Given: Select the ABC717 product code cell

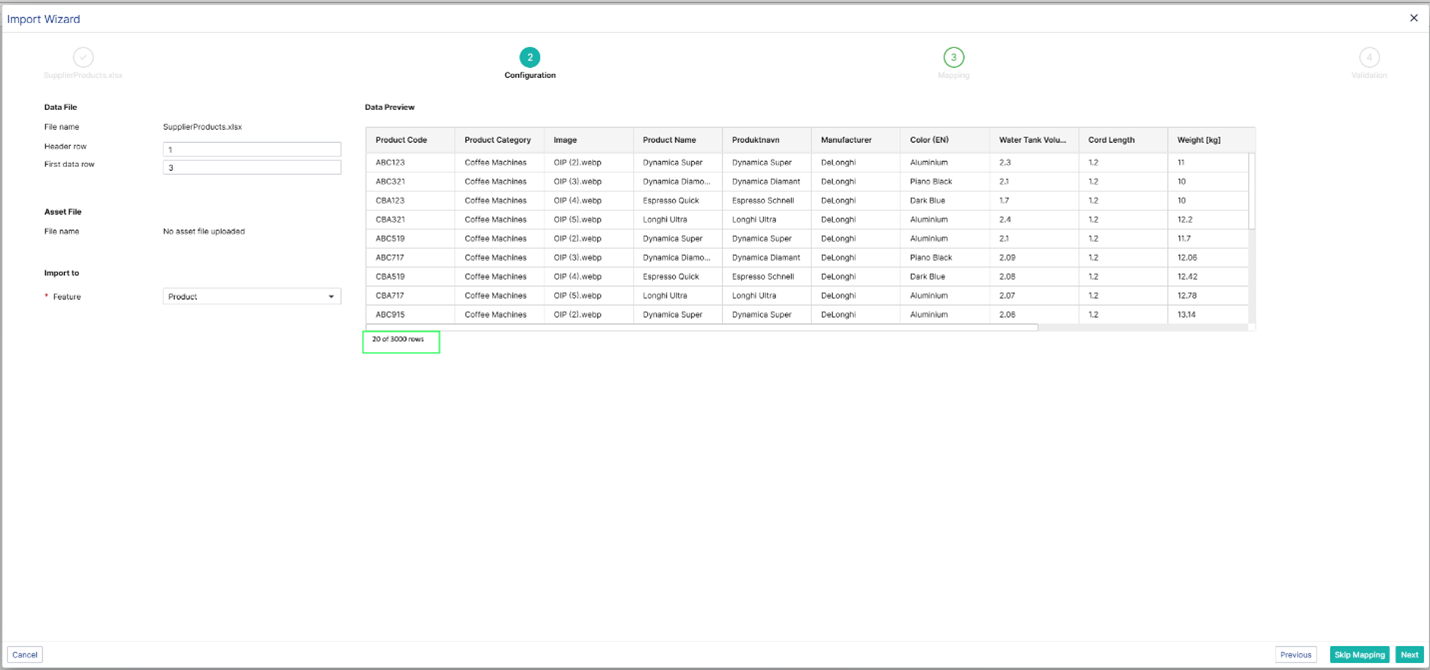Looking at the screenshot, I should point(410,258).
